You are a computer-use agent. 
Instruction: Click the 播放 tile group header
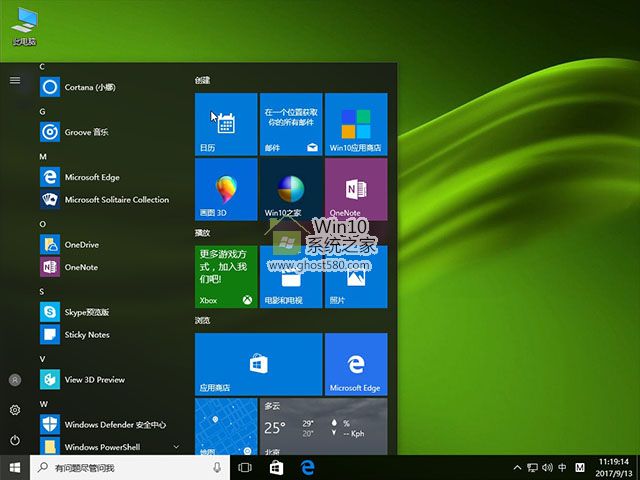tap(202, 233)
